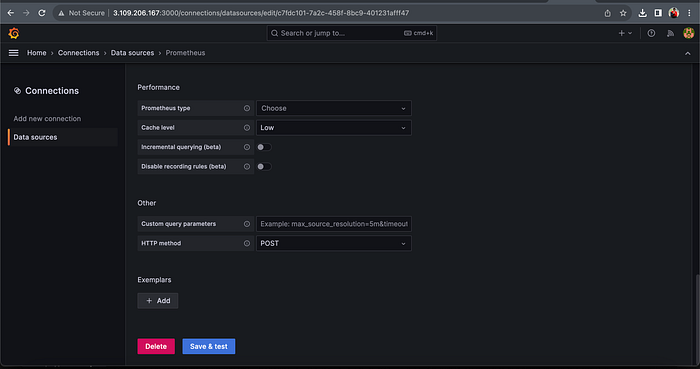Toggle Disable recording rules (beta) switch

tap(264, 166)
